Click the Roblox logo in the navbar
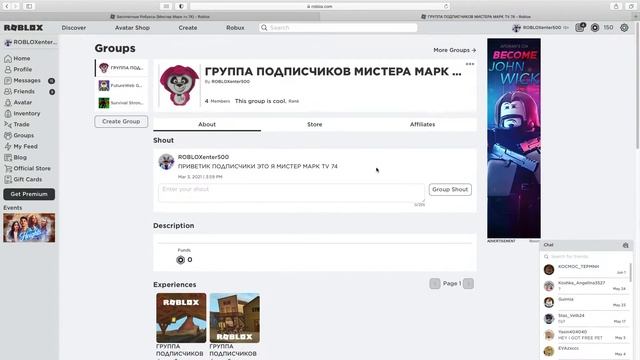 (x=23, y=28)
